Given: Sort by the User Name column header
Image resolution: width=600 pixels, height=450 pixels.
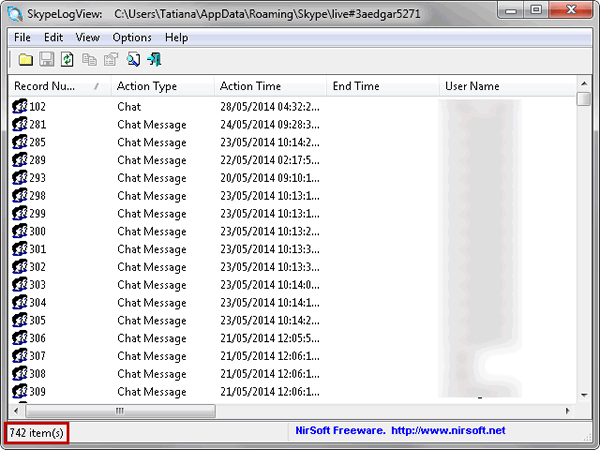Looking at the screenshot, I should (507, 86).
